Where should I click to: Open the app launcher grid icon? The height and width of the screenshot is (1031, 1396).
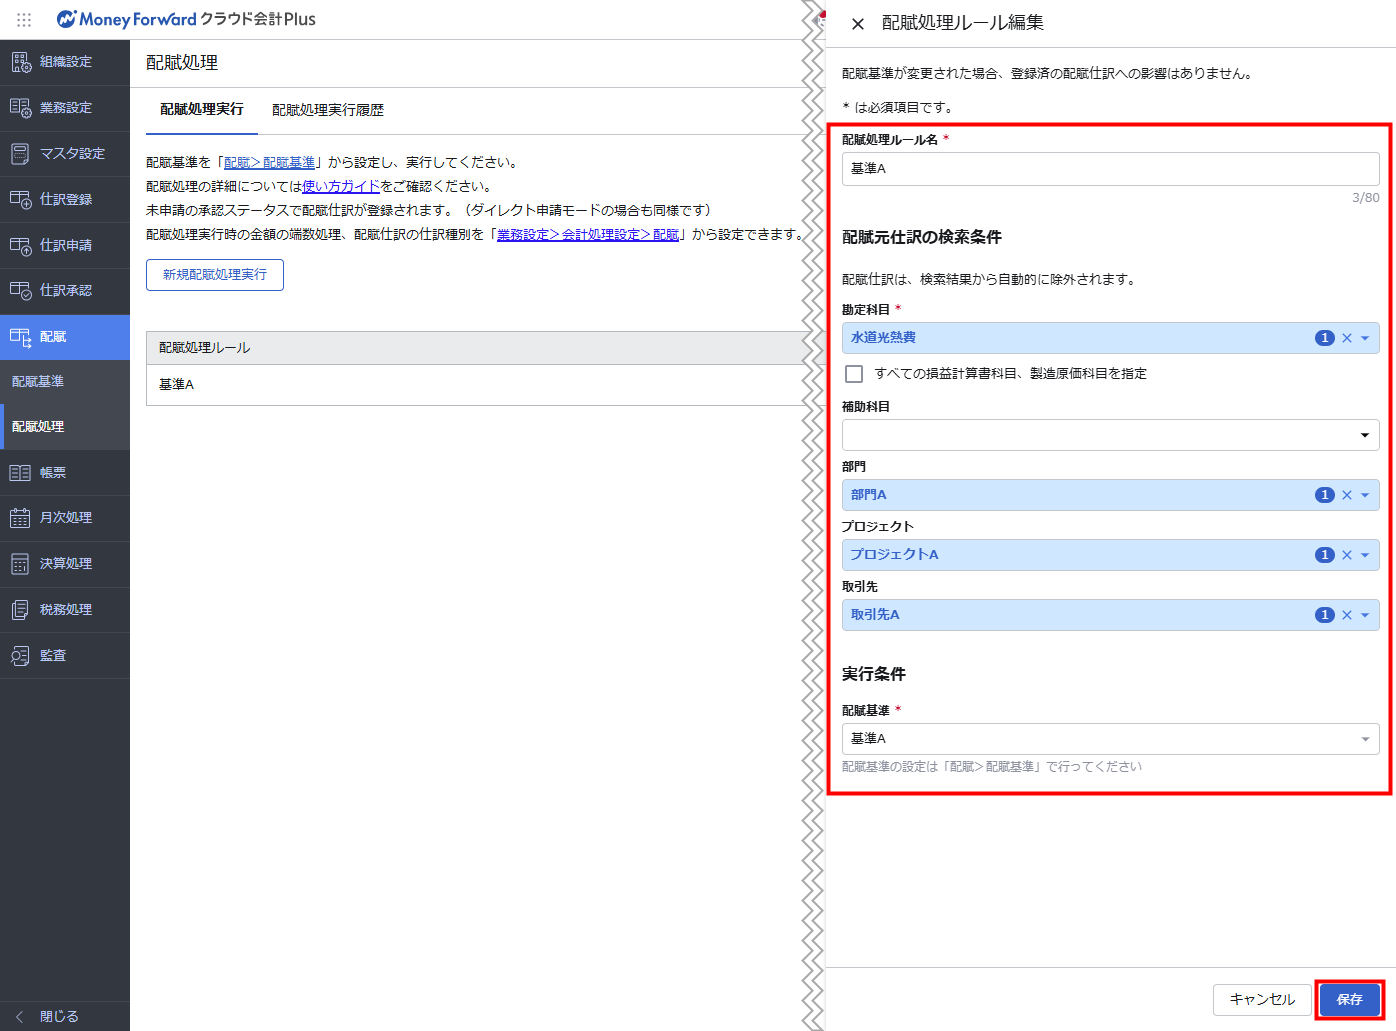24,19
